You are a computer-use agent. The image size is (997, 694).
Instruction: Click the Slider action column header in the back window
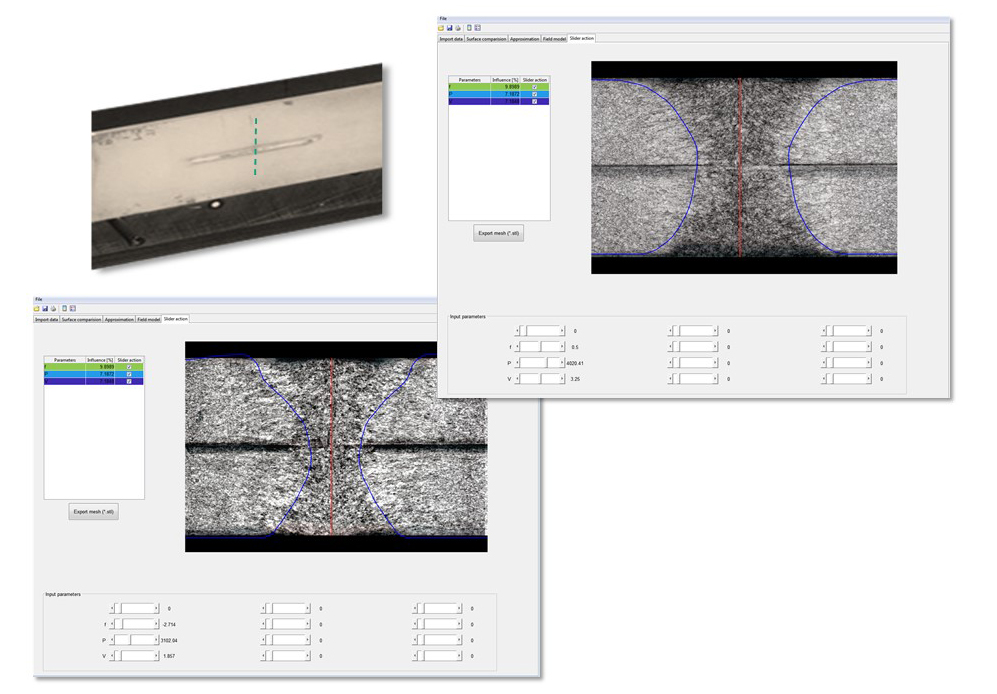(130, 360)
